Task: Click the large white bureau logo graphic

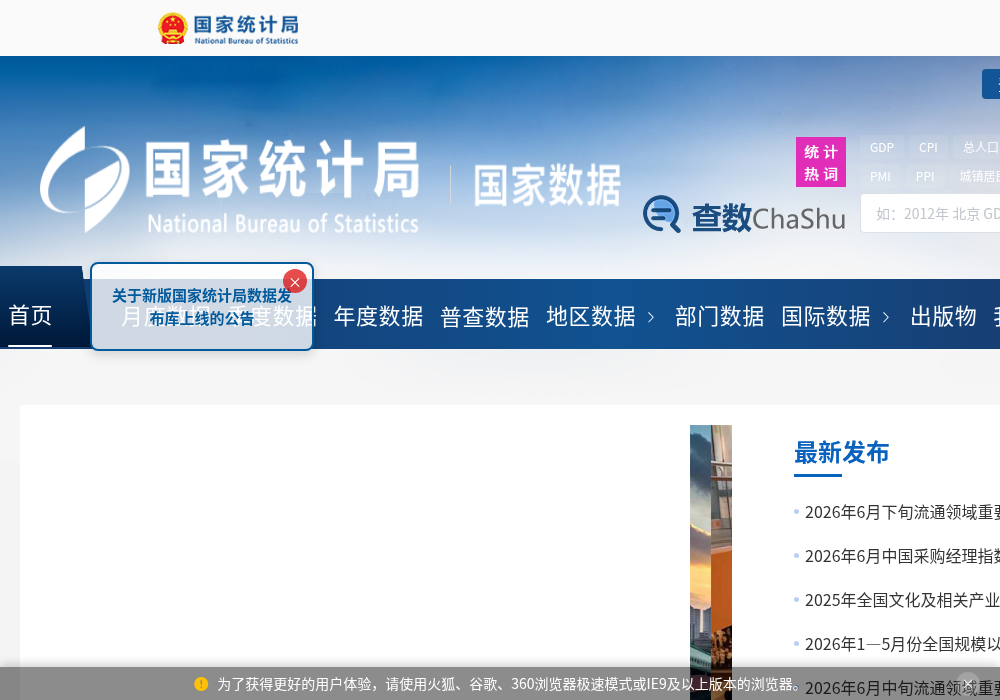Action: [85, 180]
